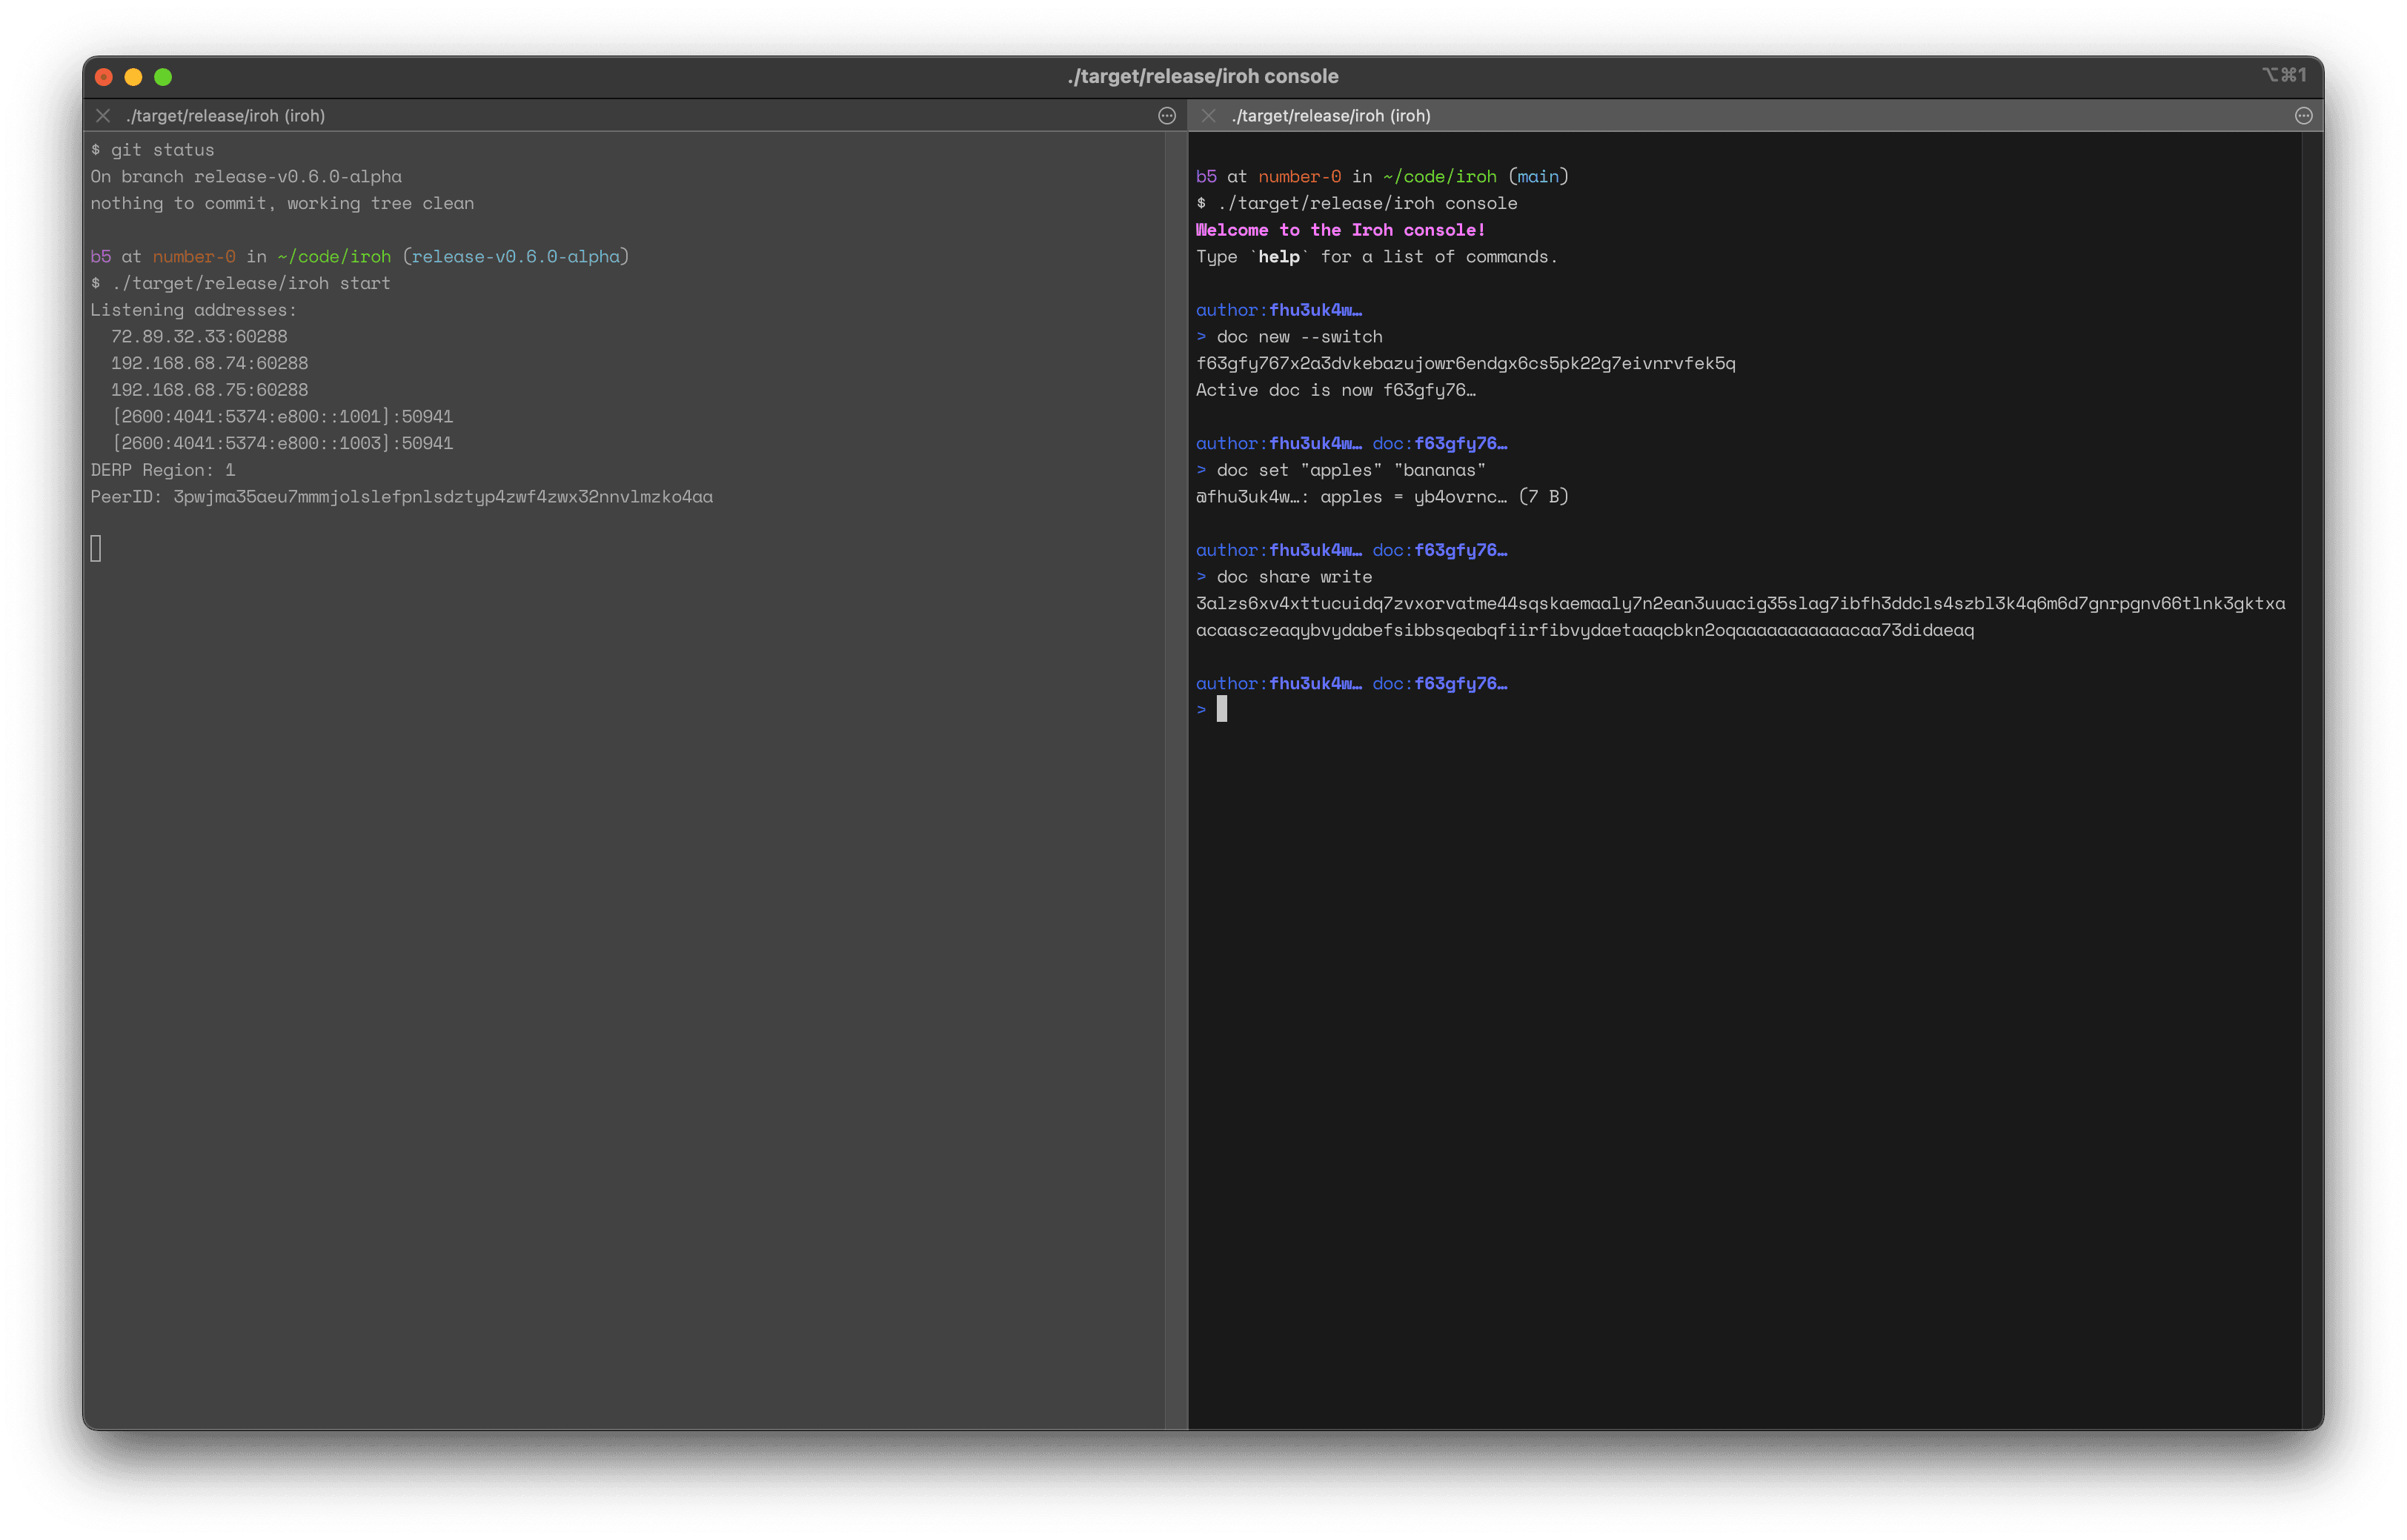
Task: Click the window title 'iroh console'
Action: (1202, 77)
